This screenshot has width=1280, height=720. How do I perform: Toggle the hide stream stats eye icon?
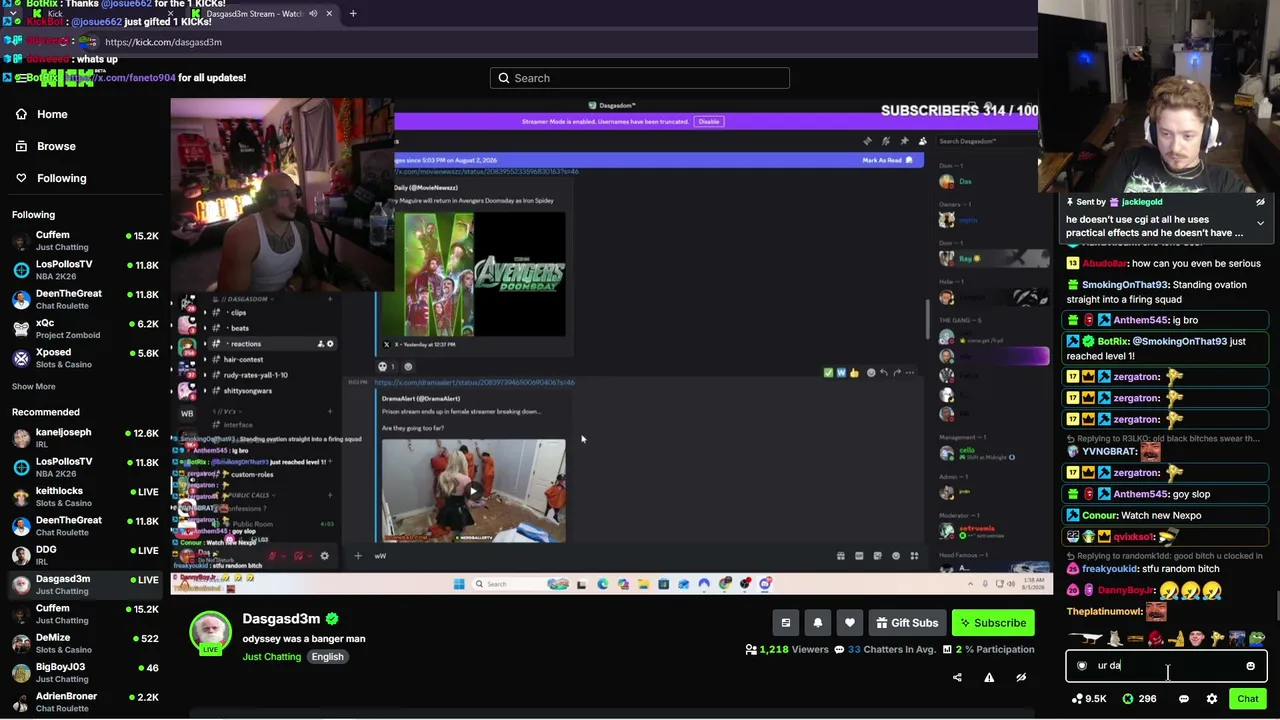coord(1021,677)
